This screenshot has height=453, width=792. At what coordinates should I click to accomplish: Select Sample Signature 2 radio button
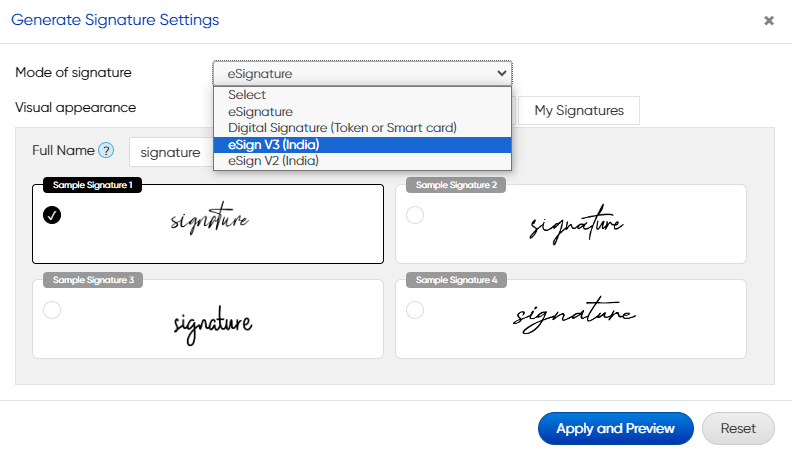[x=415, y=215]
